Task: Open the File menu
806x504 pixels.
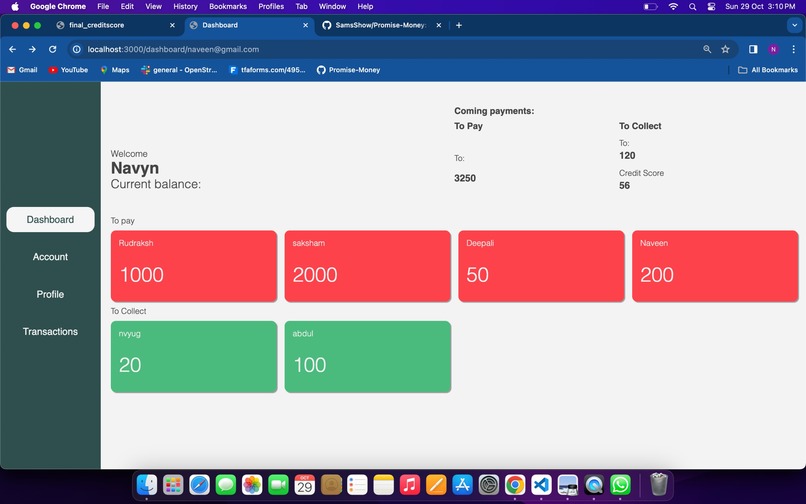Action: tap(103, 6)
